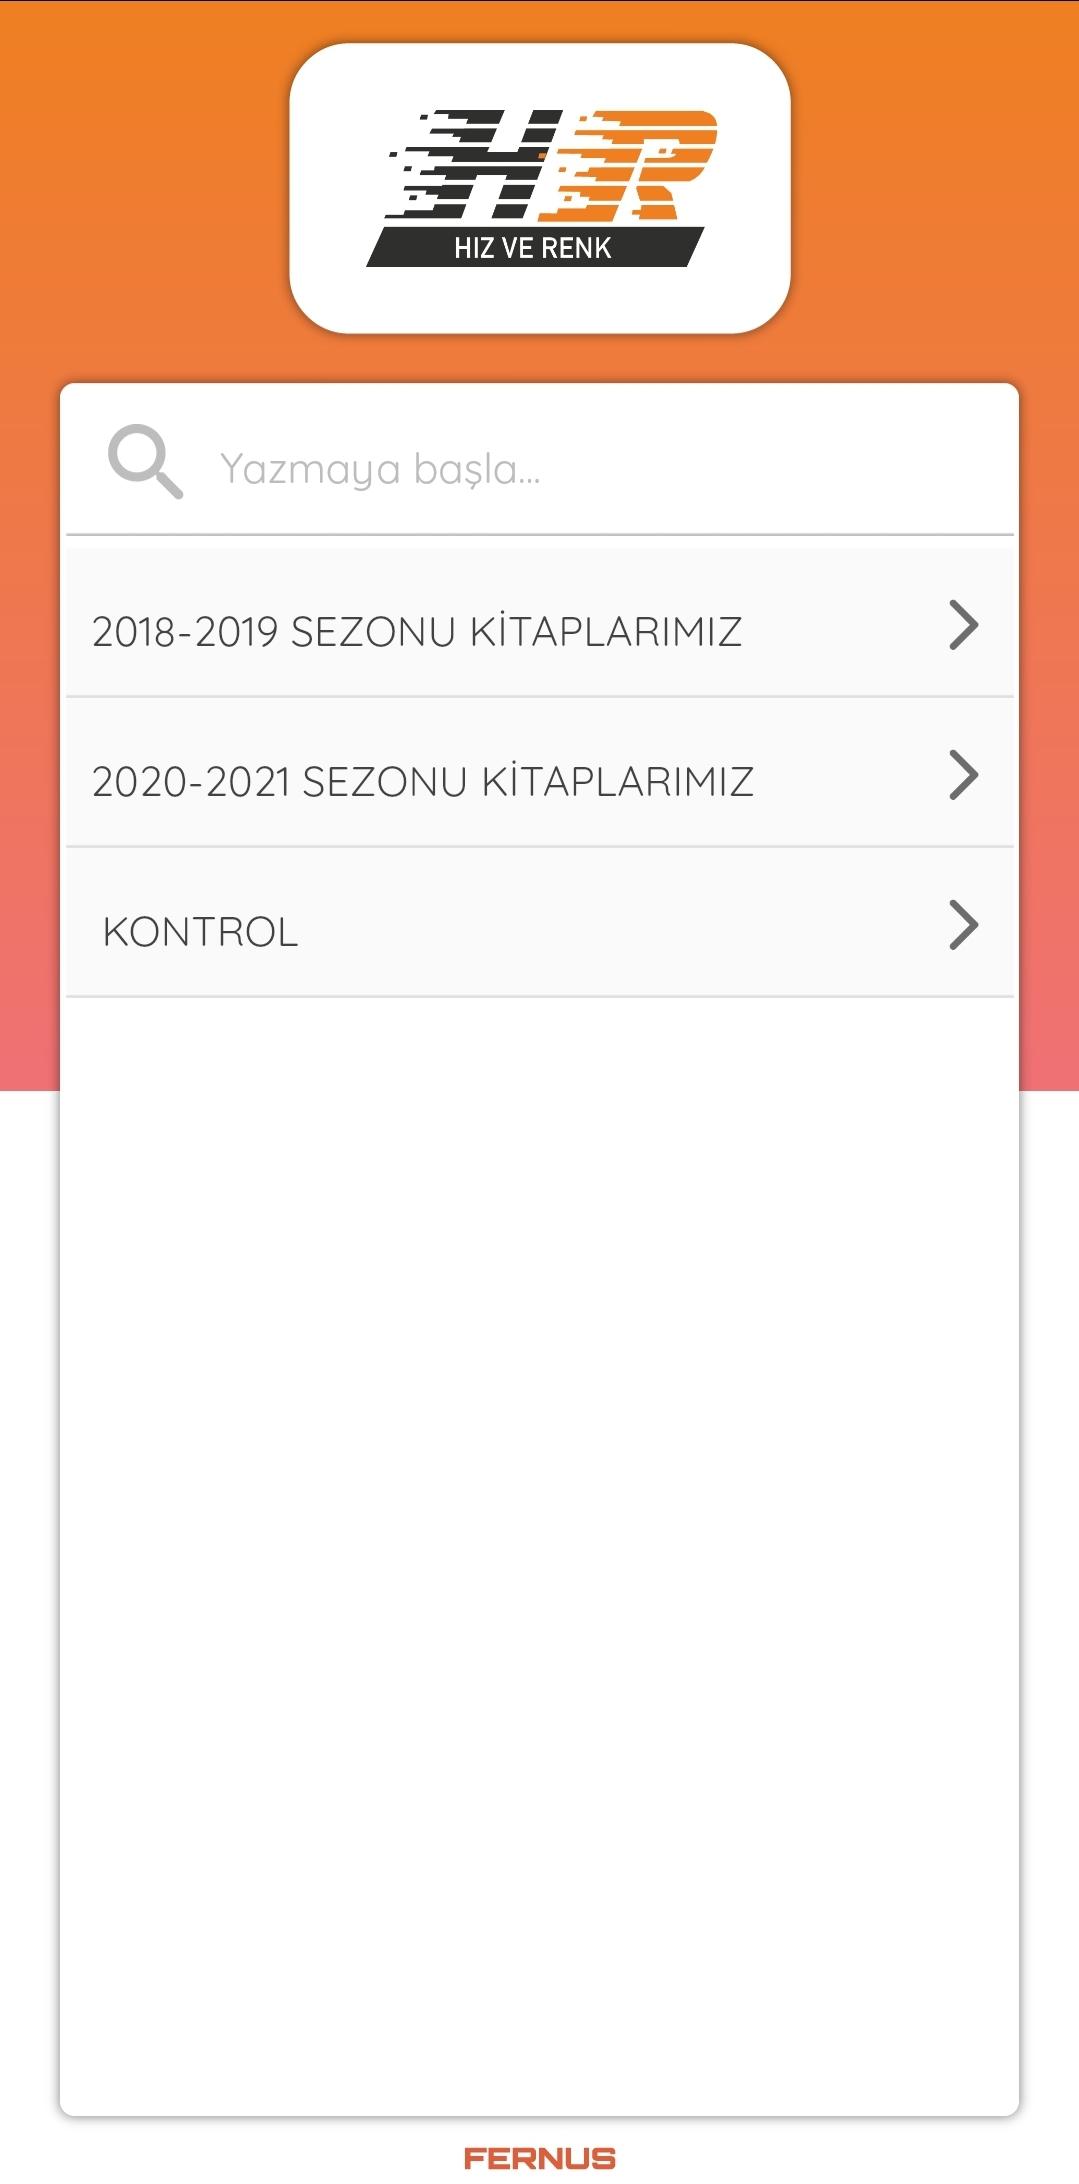The width and height of the screenshot is (1079, 2184).
Task: Focus the 'Yazmaya başla...' search field
Action: click(600, 468)
